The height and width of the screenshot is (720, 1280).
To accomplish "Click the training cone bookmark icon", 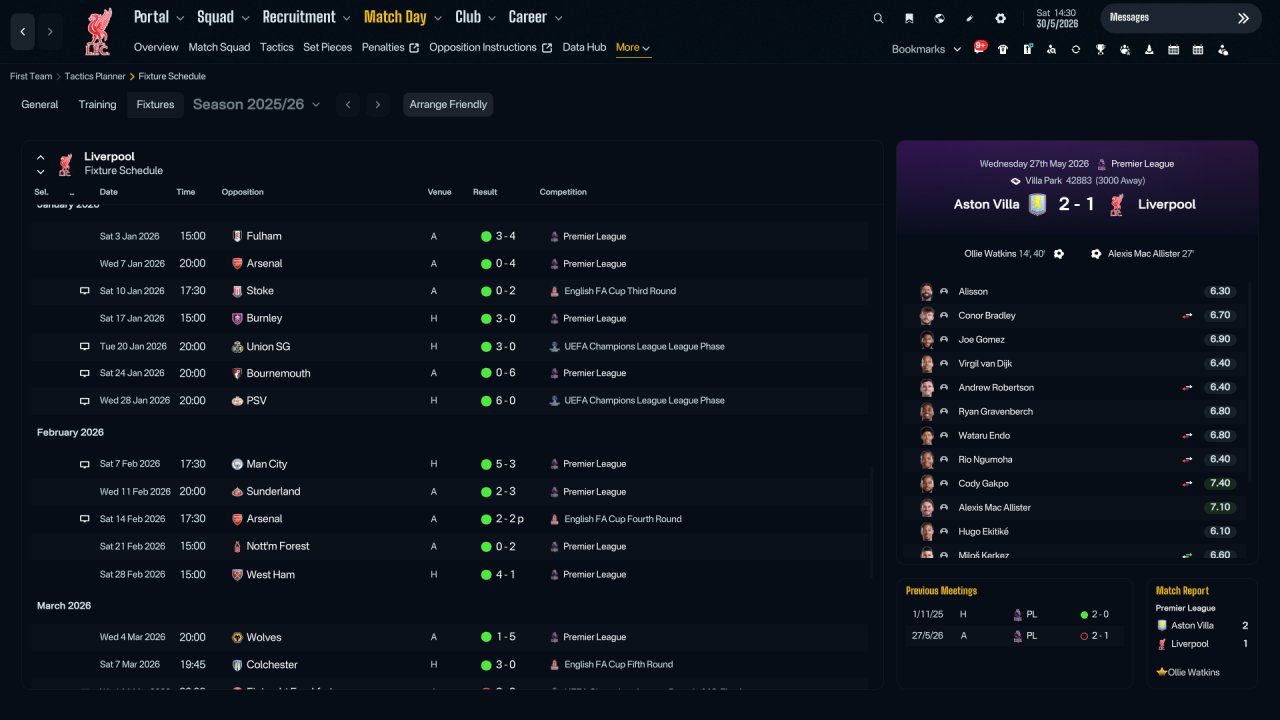I will click(1149, 49).
